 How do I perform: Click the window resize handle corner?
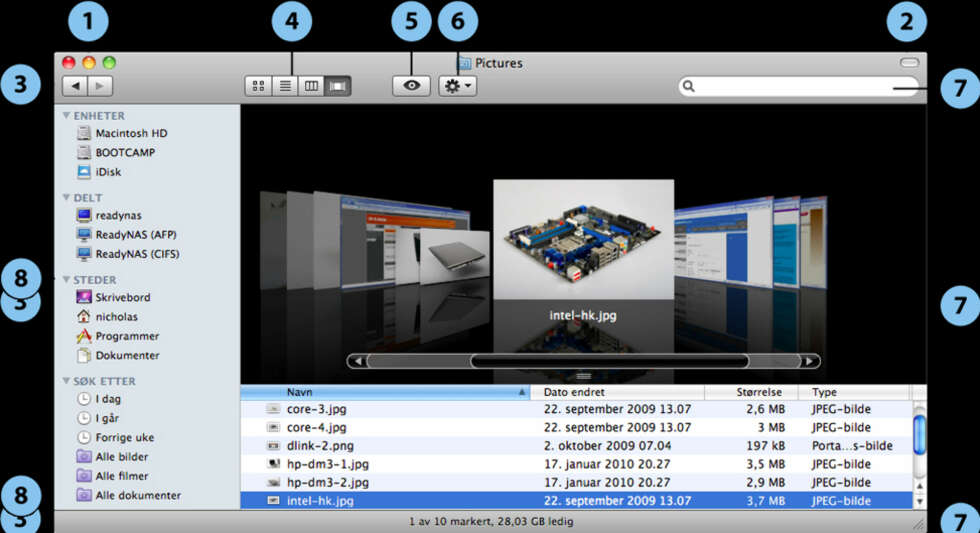(918, 525)
